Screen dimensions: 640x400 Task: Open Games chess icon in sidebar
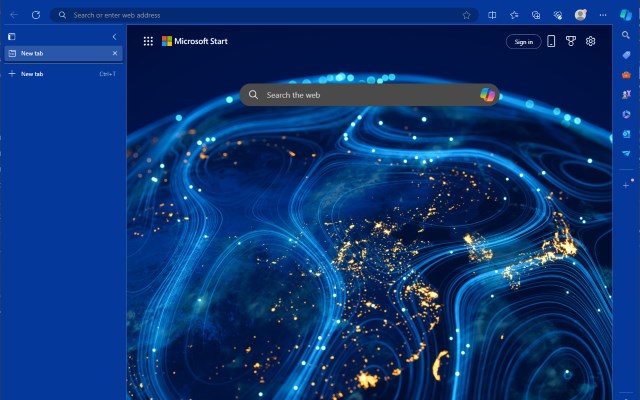[626, 94]
